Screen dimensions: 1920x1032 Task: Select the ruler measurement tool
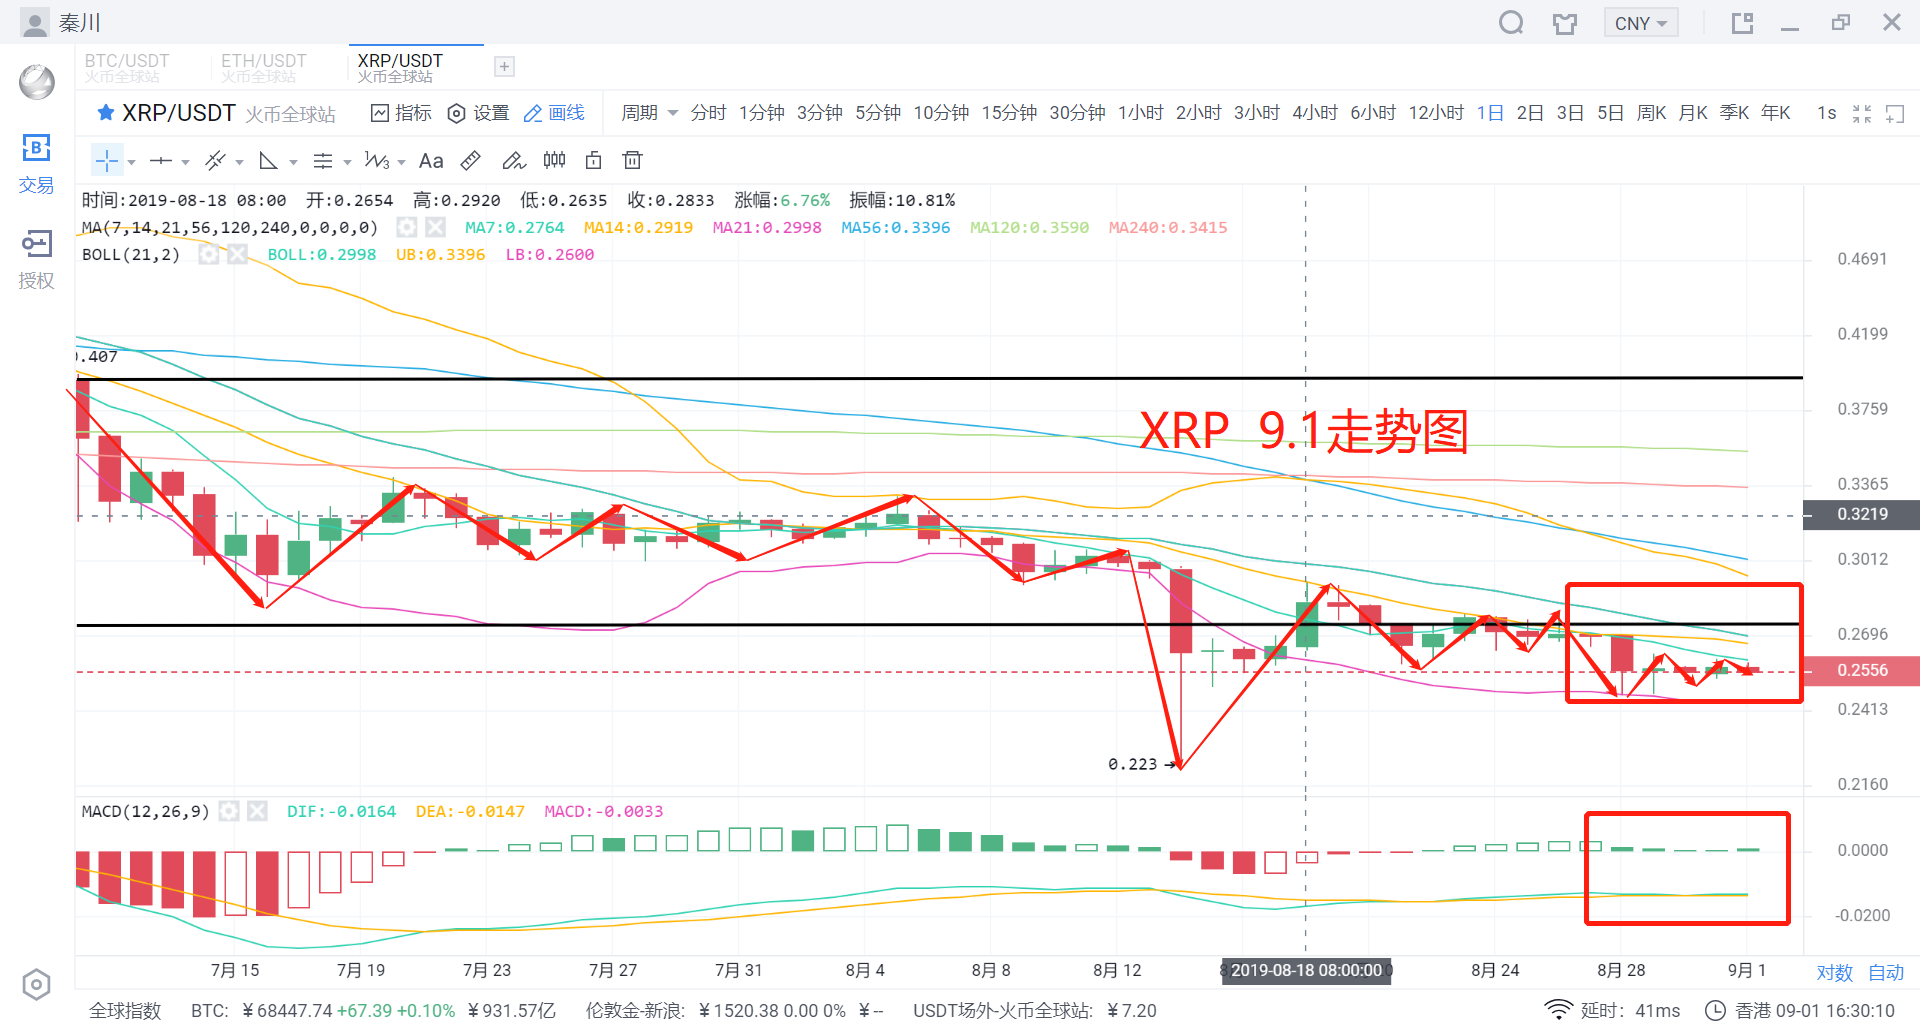[471, 161]
